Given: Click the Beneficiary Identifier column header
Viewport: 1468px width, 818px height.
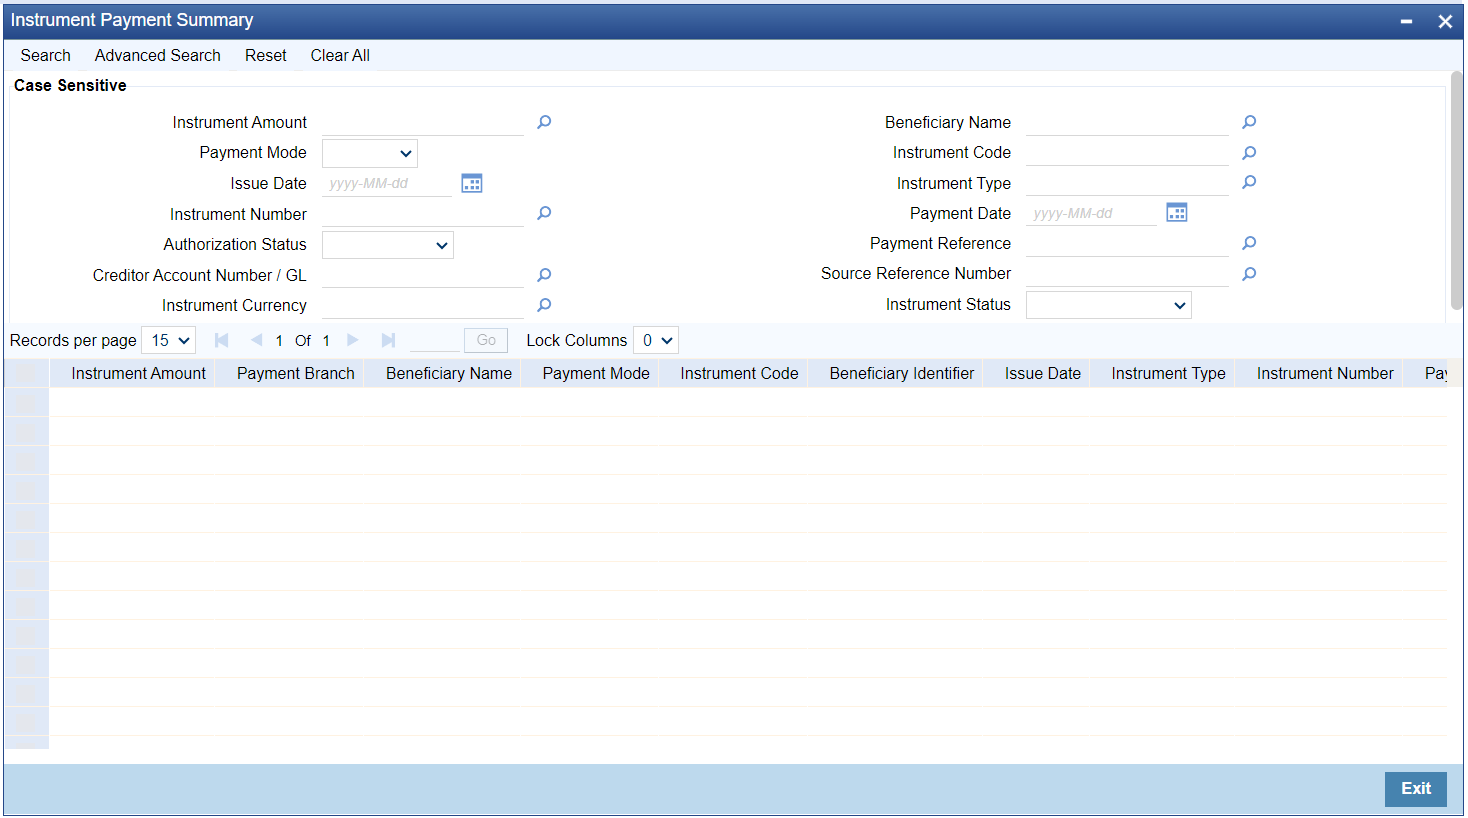Looking at the screenshot, I should [902, 373].
